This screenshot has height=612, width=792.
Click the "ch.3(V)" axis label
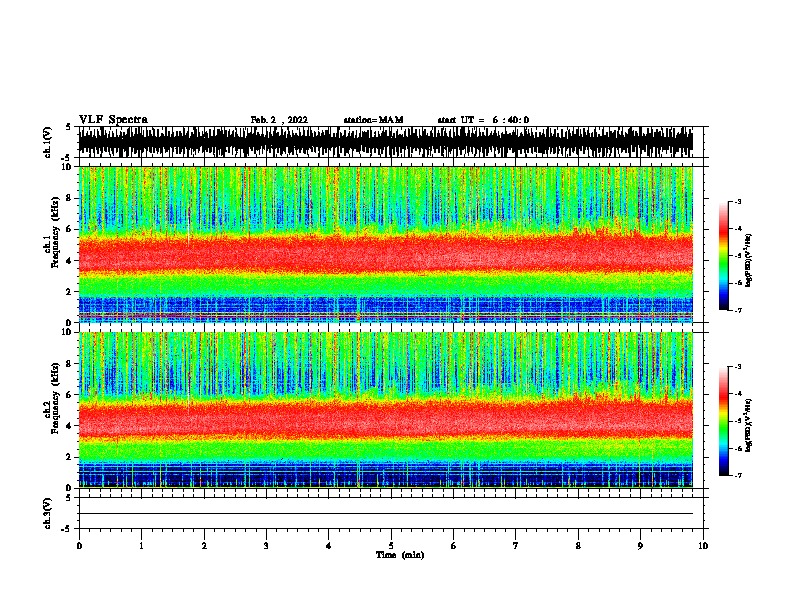pos(47,513)
